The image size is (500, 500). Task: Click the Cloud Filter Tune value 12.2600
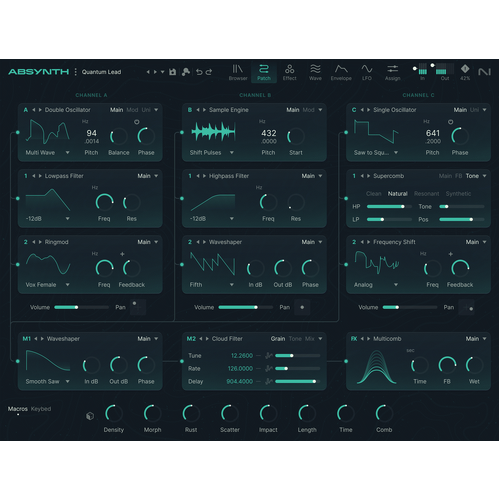click(x=242, y=356)
